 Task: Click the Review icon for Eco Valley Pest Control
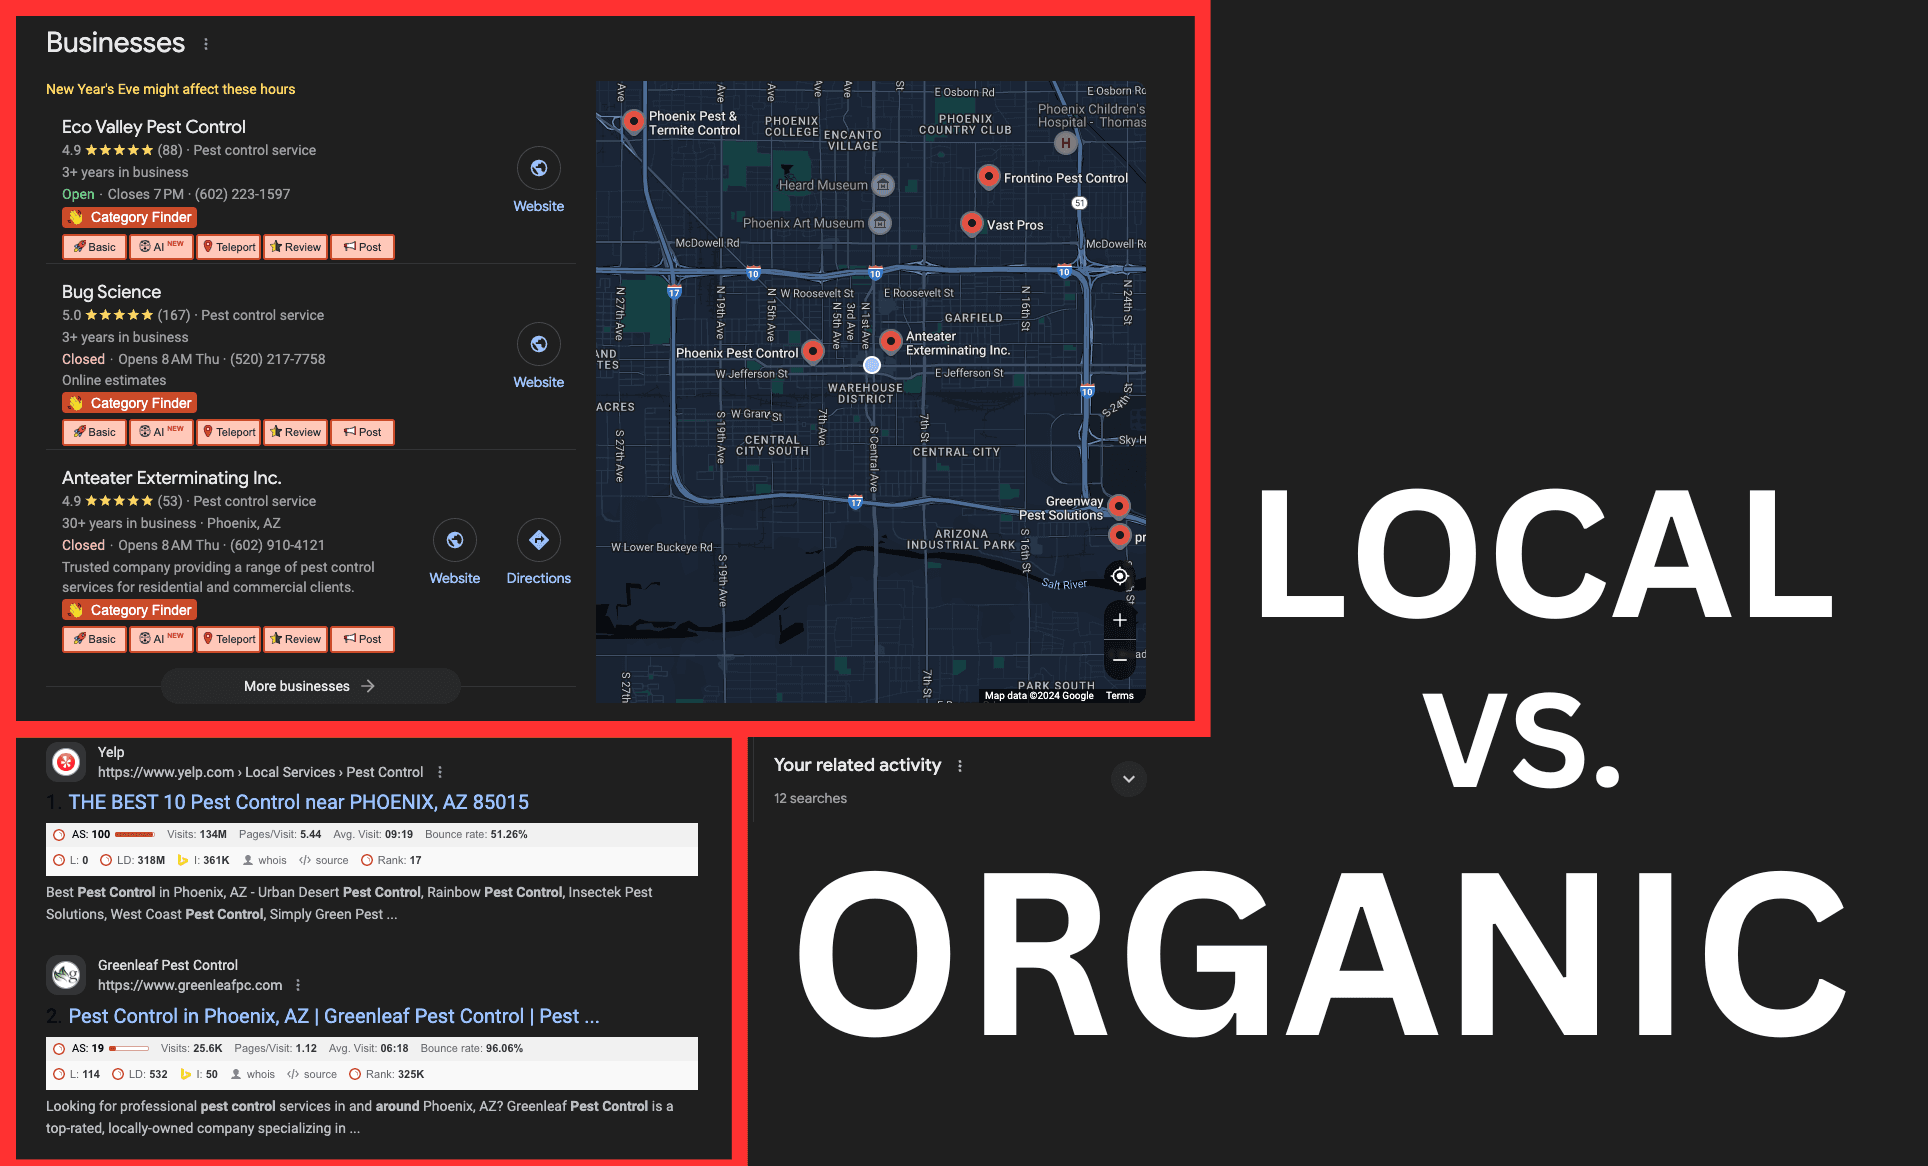pos(296,246)
